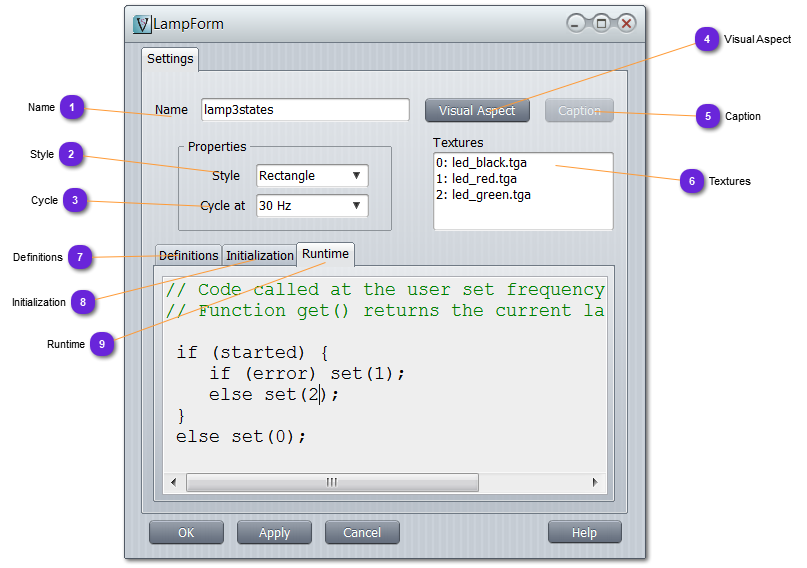
Task: Click the Name field containing lamp3states
Action: pyautogui.click(x=304, y=110)
